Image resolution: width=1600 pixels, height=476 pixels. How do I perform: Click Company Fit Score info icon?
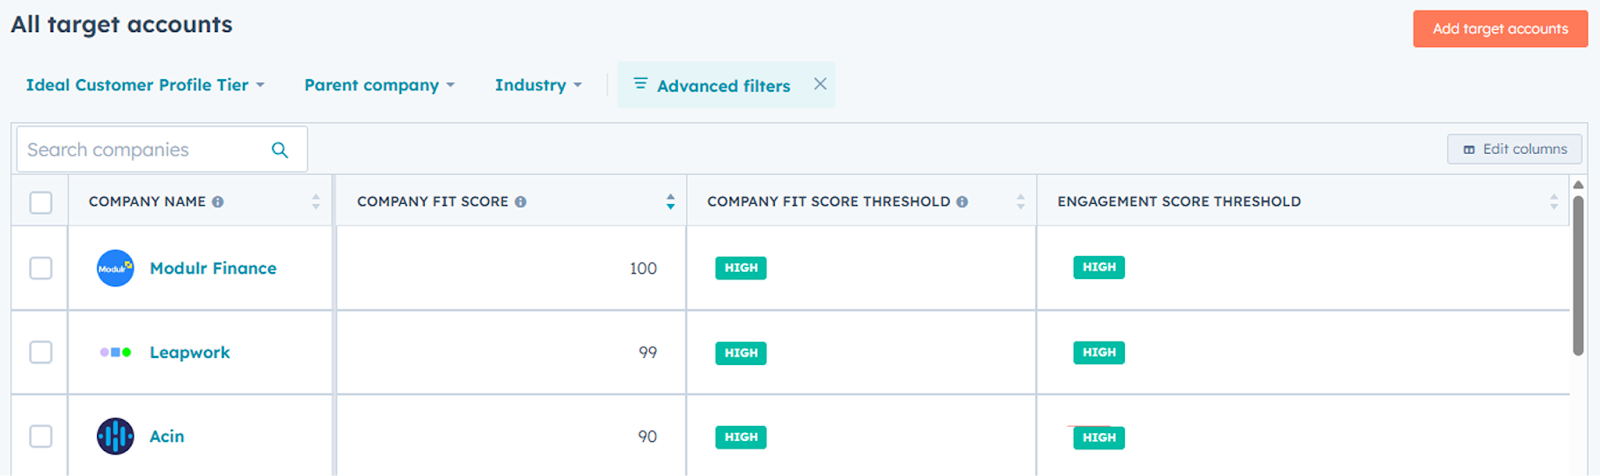(x=521, y=202)
